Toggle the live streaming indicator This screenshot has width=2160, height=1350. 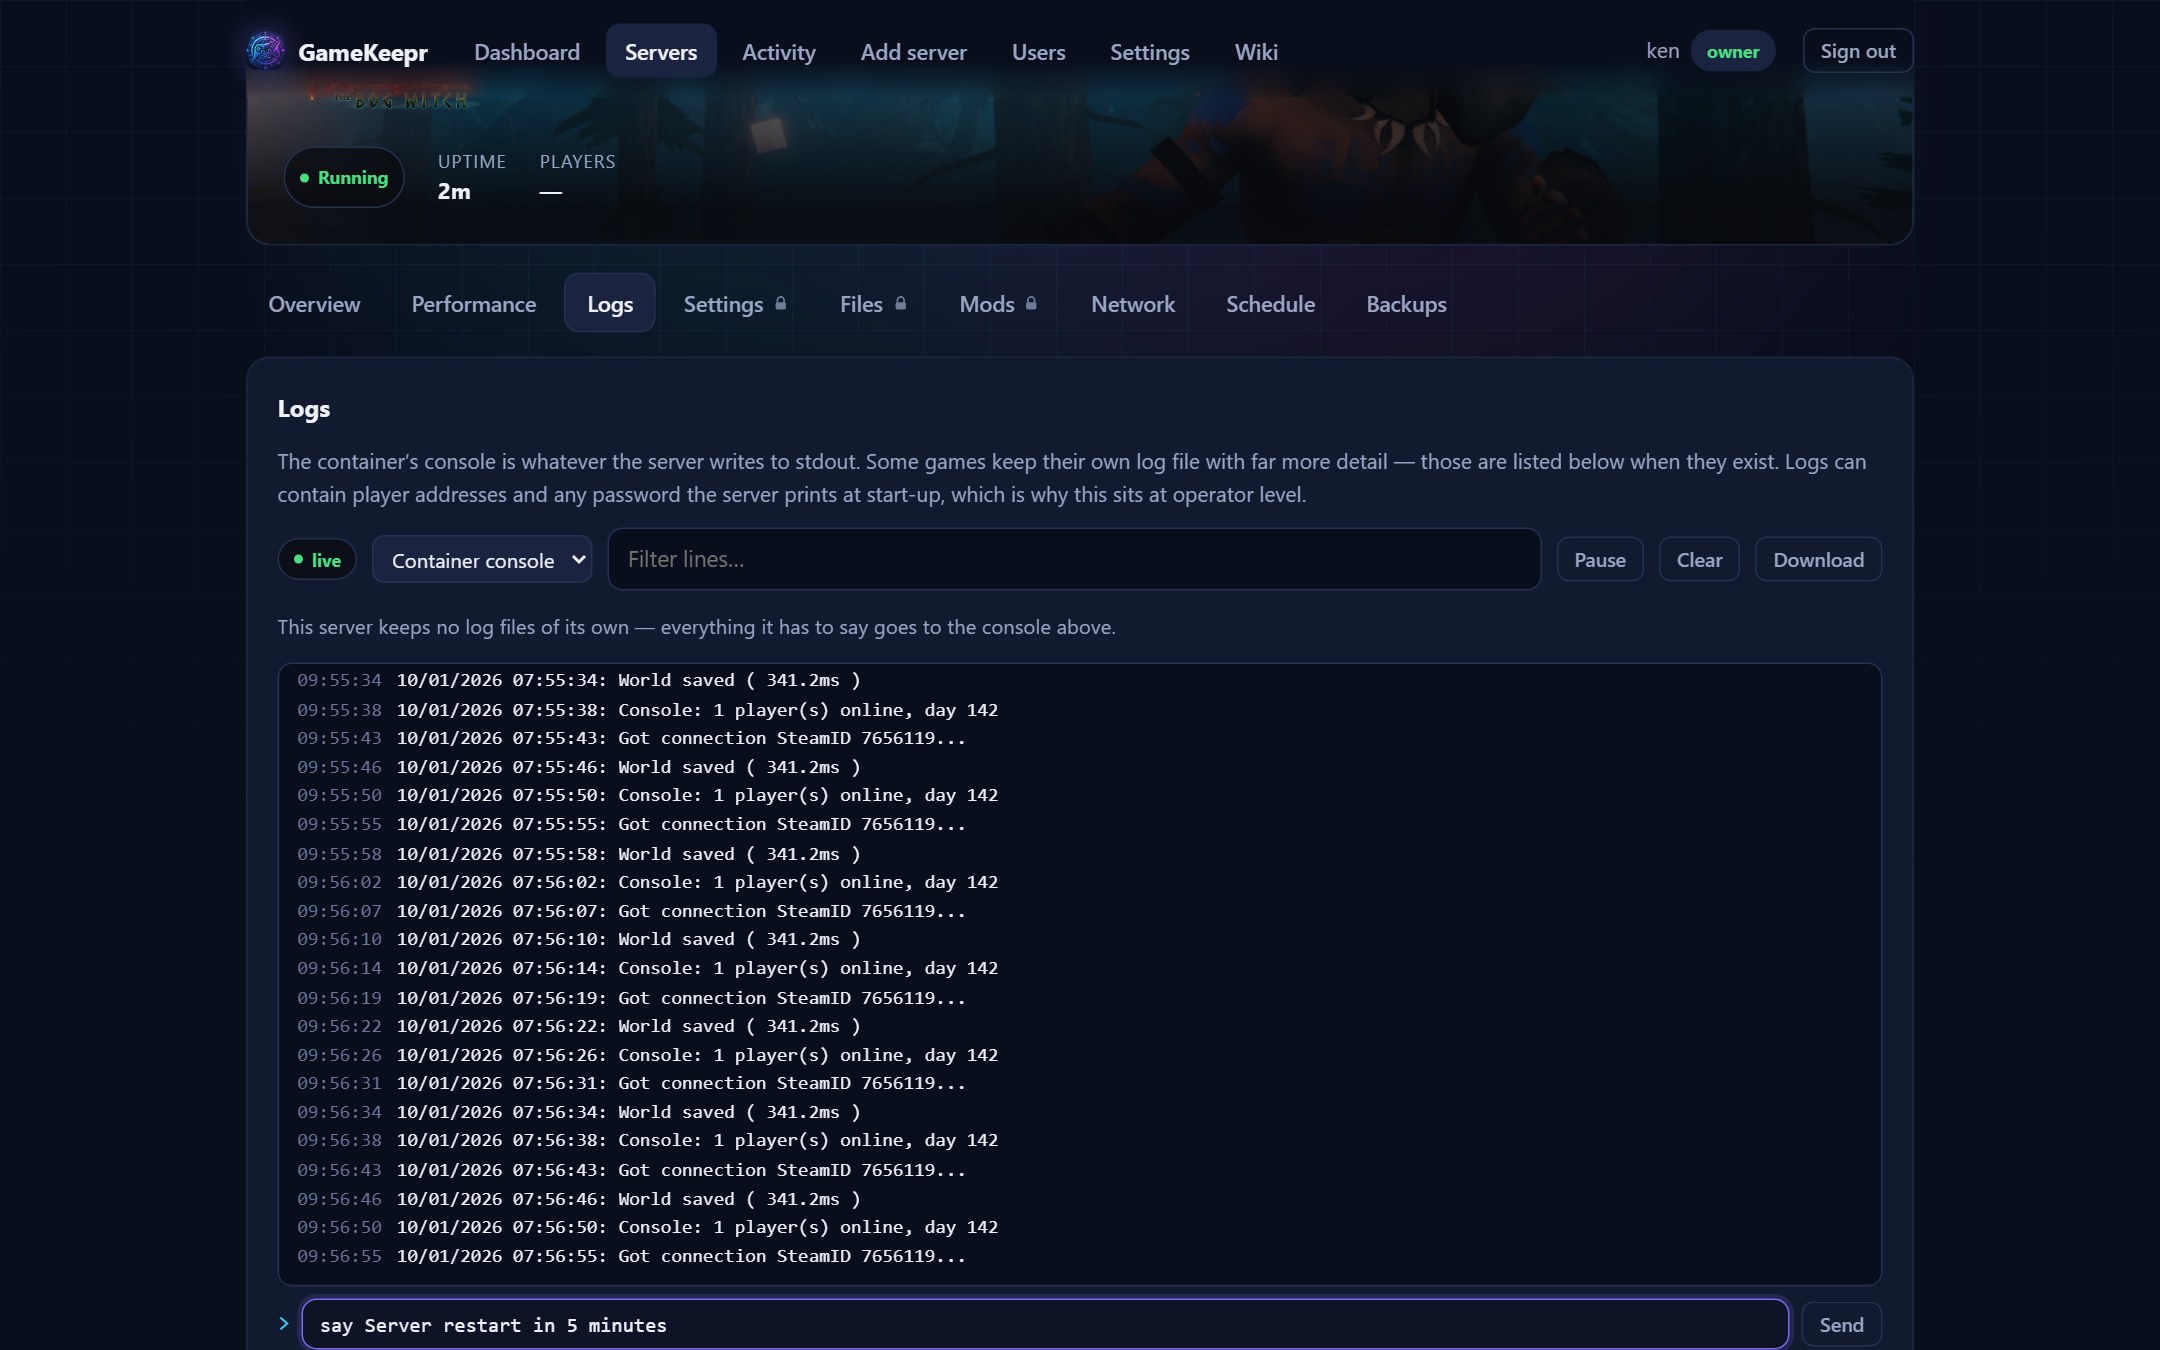click(317, 560)
